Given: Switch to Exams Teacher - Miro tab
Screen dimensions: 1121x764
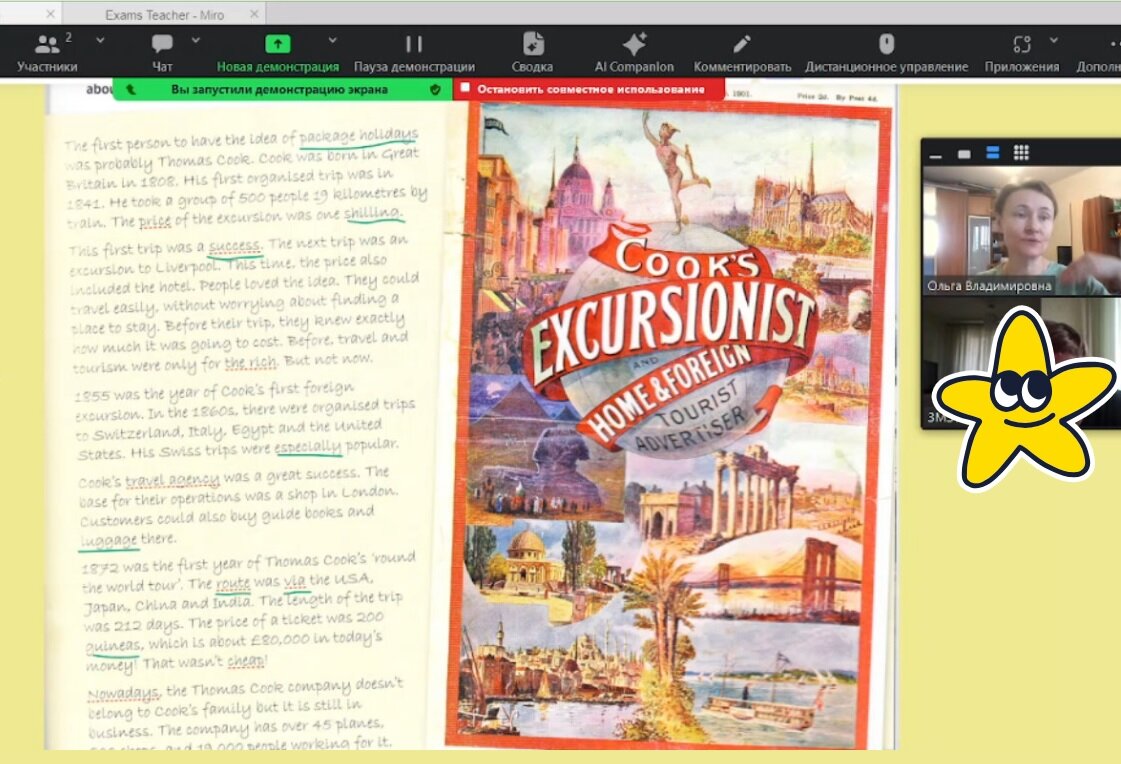Looking at the screenshot, I should click(x=164, y=14).
